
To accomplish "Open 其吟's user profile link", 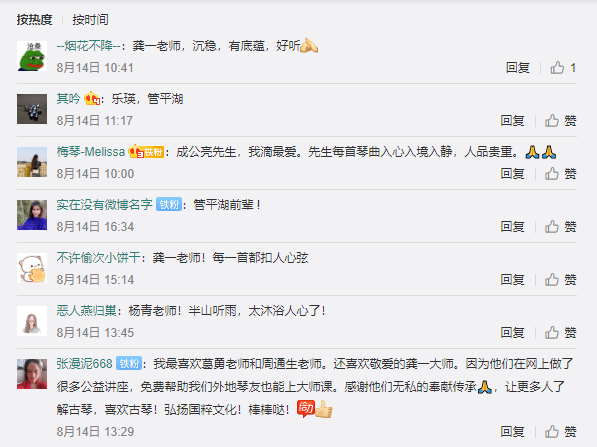I will pos(68,99).
